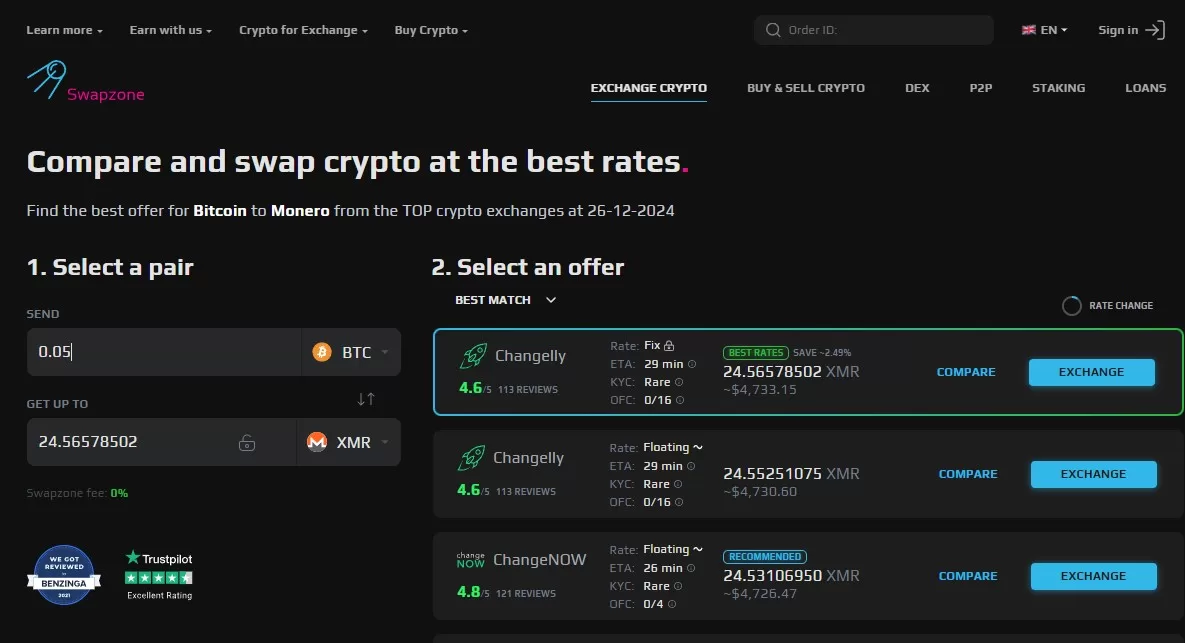Click the Benzinga reviewed badge

coord(64,575)
